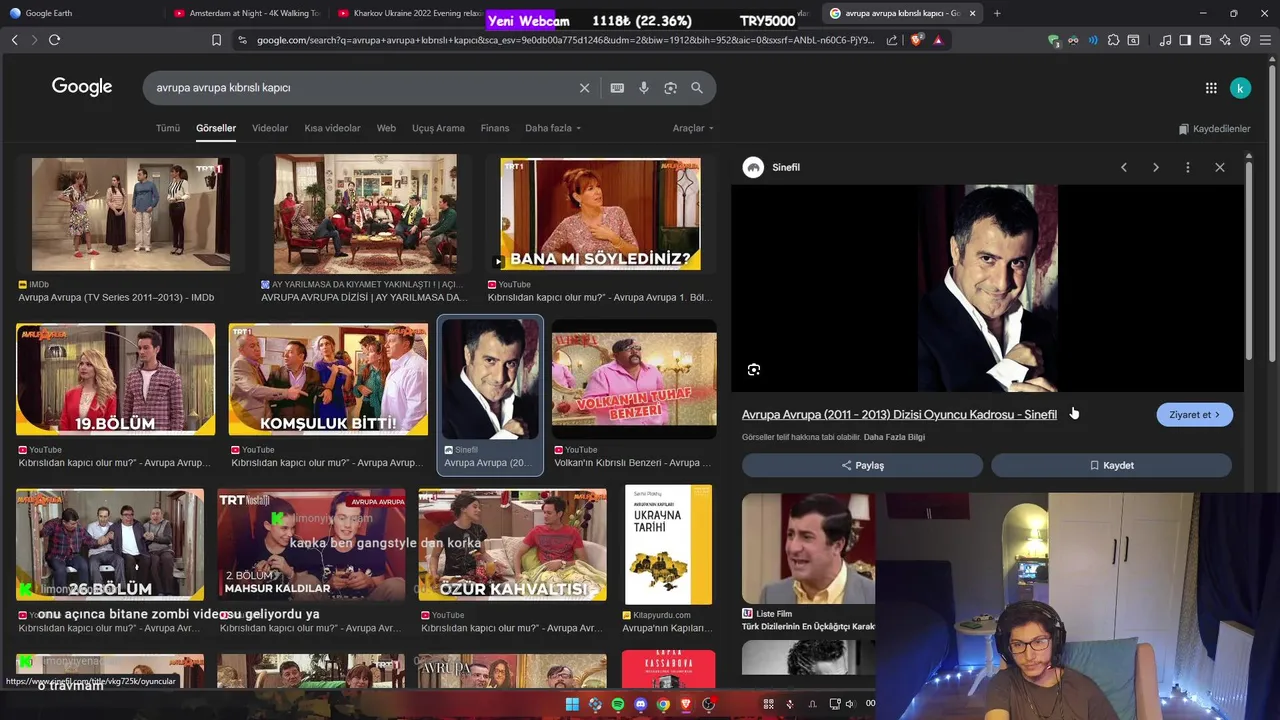
Task: Open Google Lens search by image icon
Action: coord(670,88)
